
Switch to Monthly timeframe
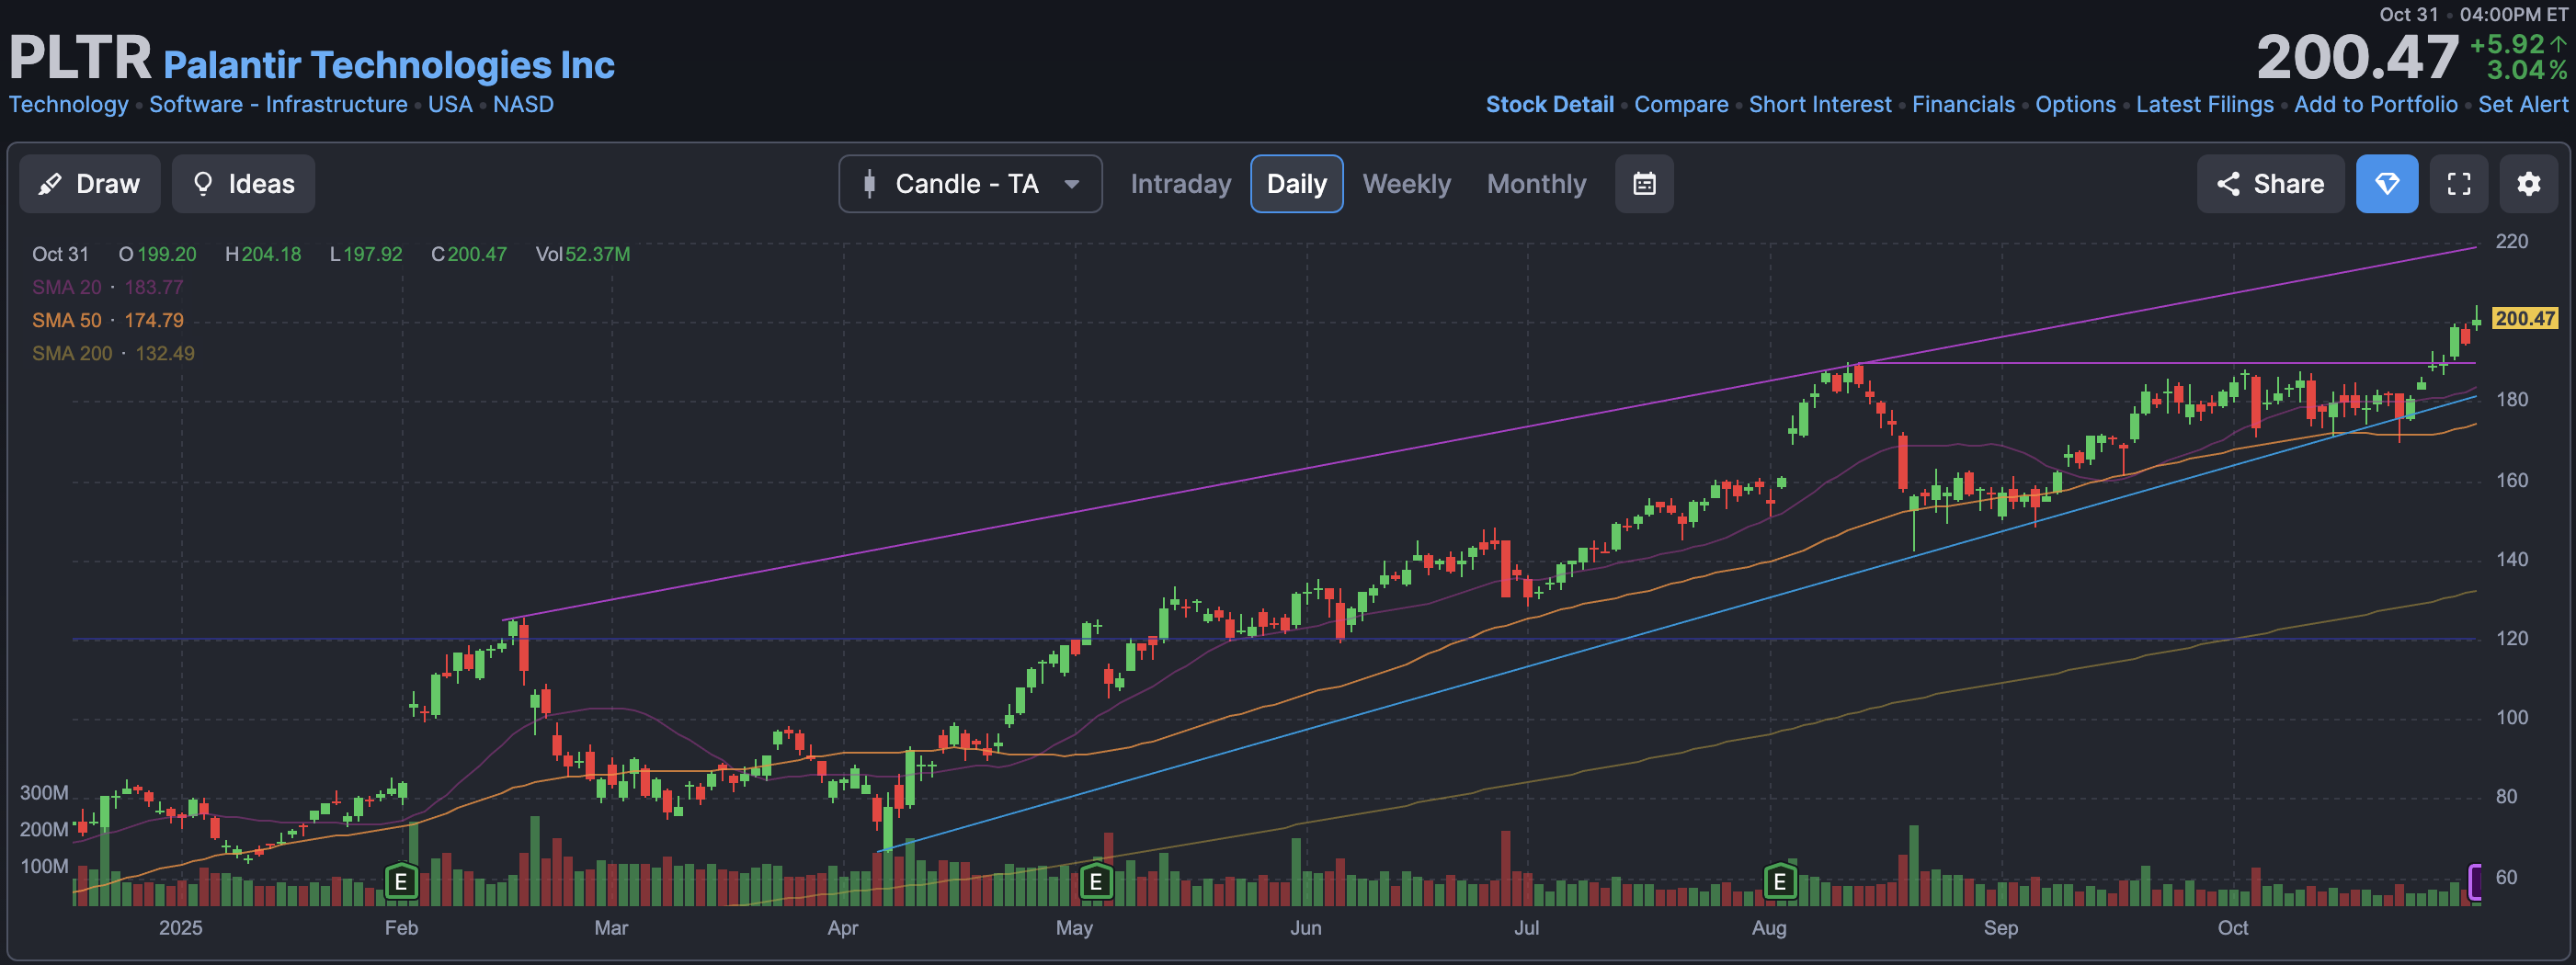pyautogui.click(x=1536, y=184)
